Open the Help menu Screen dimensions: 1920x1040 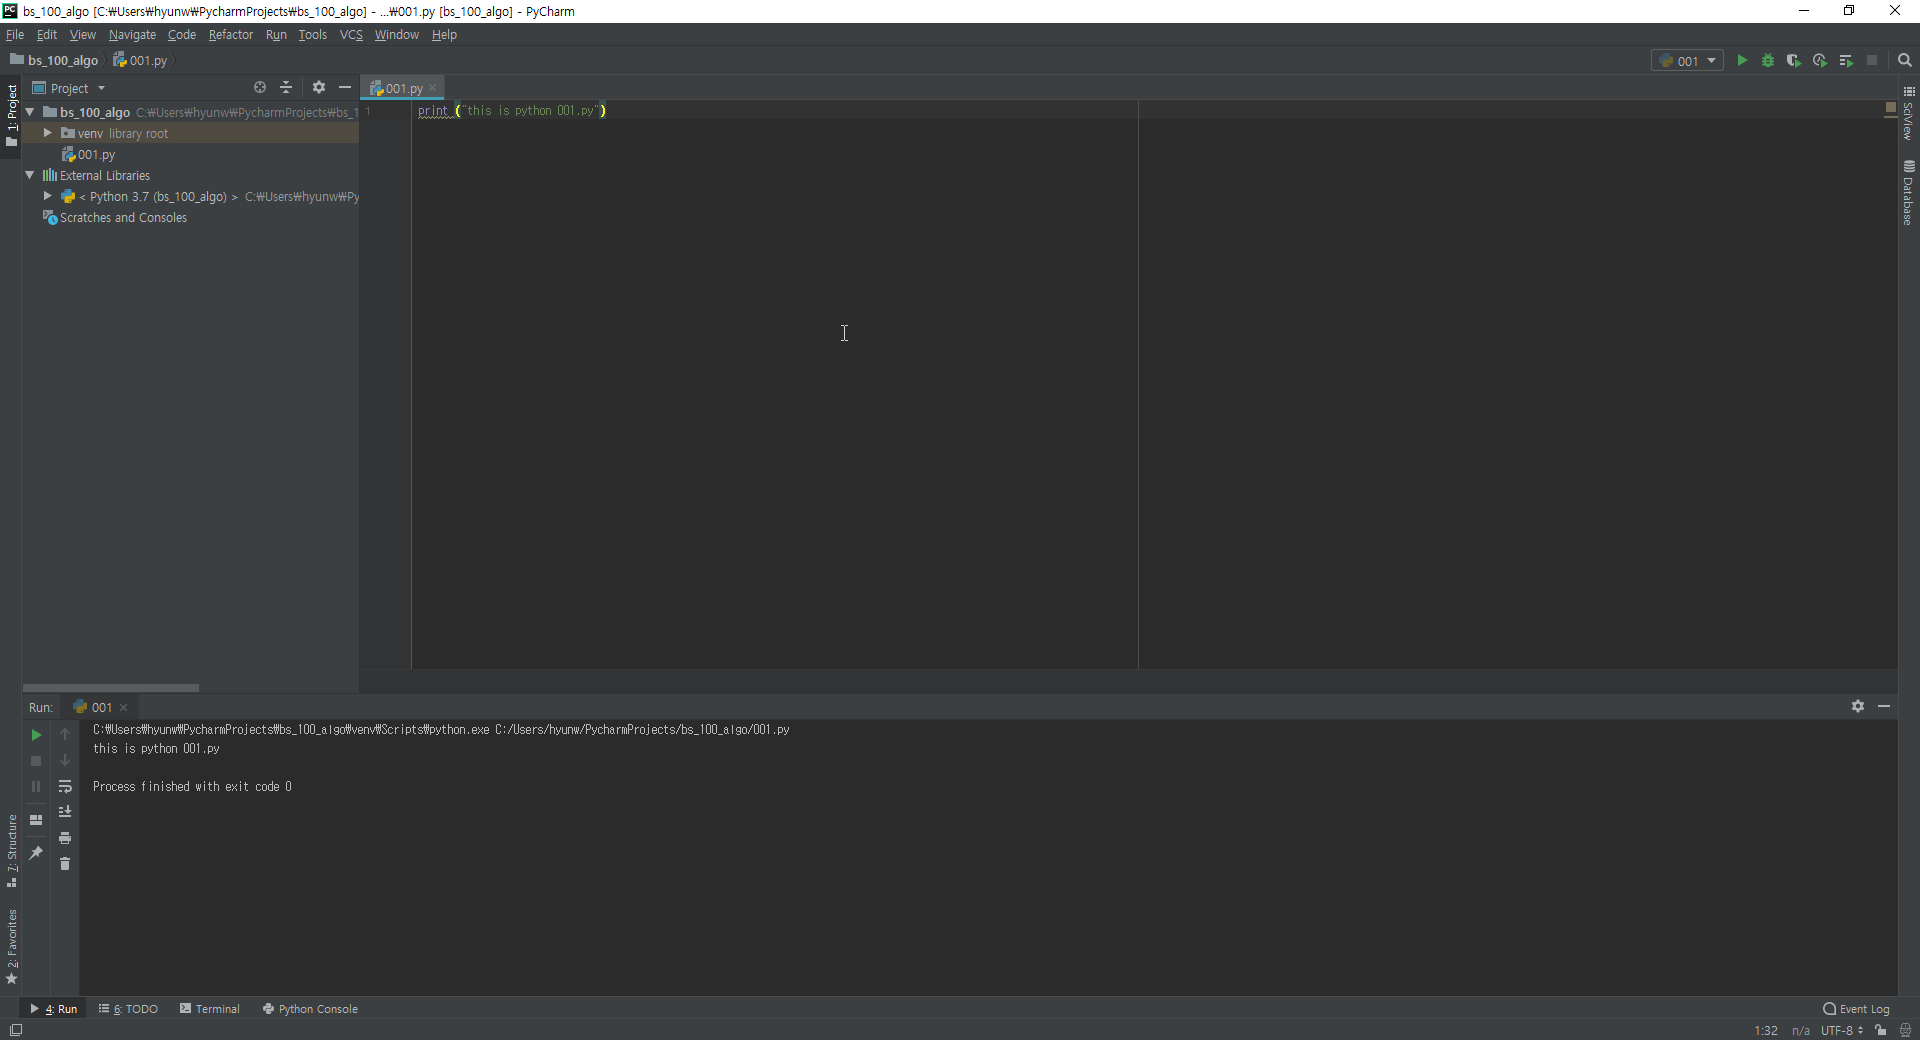[444, 35]
